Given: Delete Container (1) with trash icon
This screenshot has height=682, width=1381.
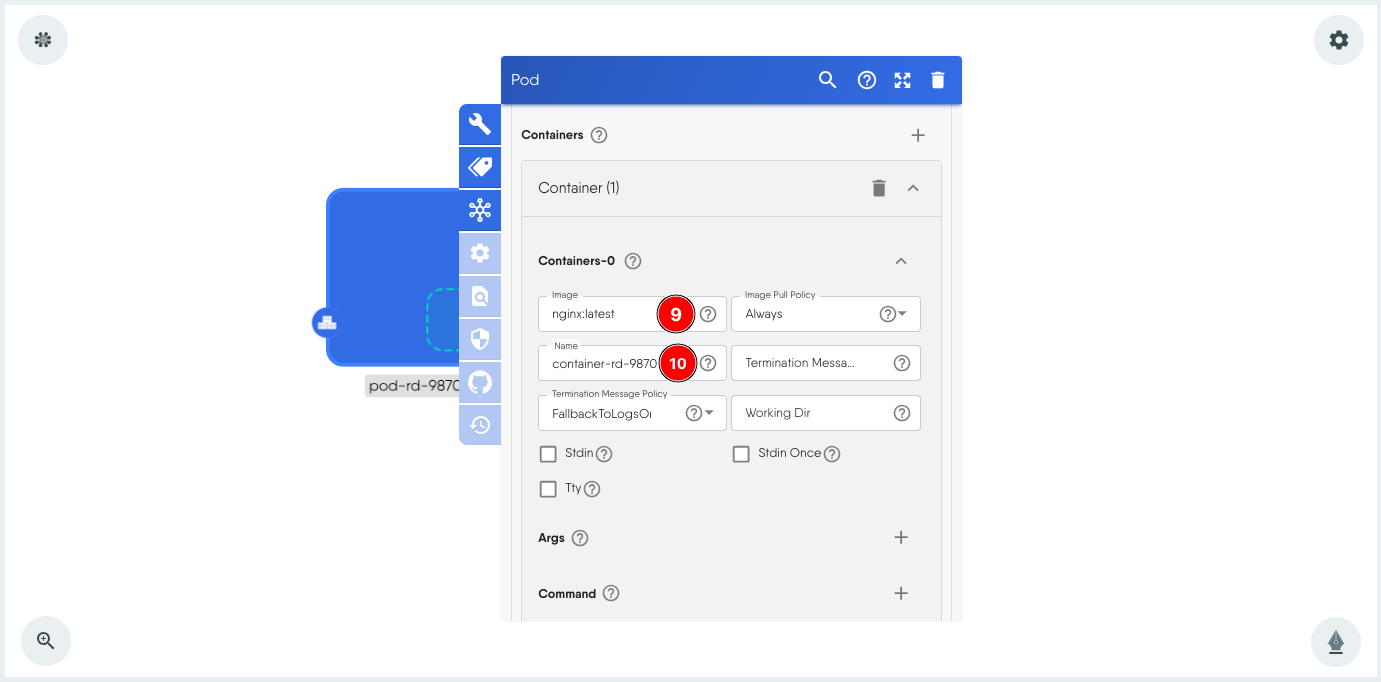Looking at the screenshot, I should (878, 188).
